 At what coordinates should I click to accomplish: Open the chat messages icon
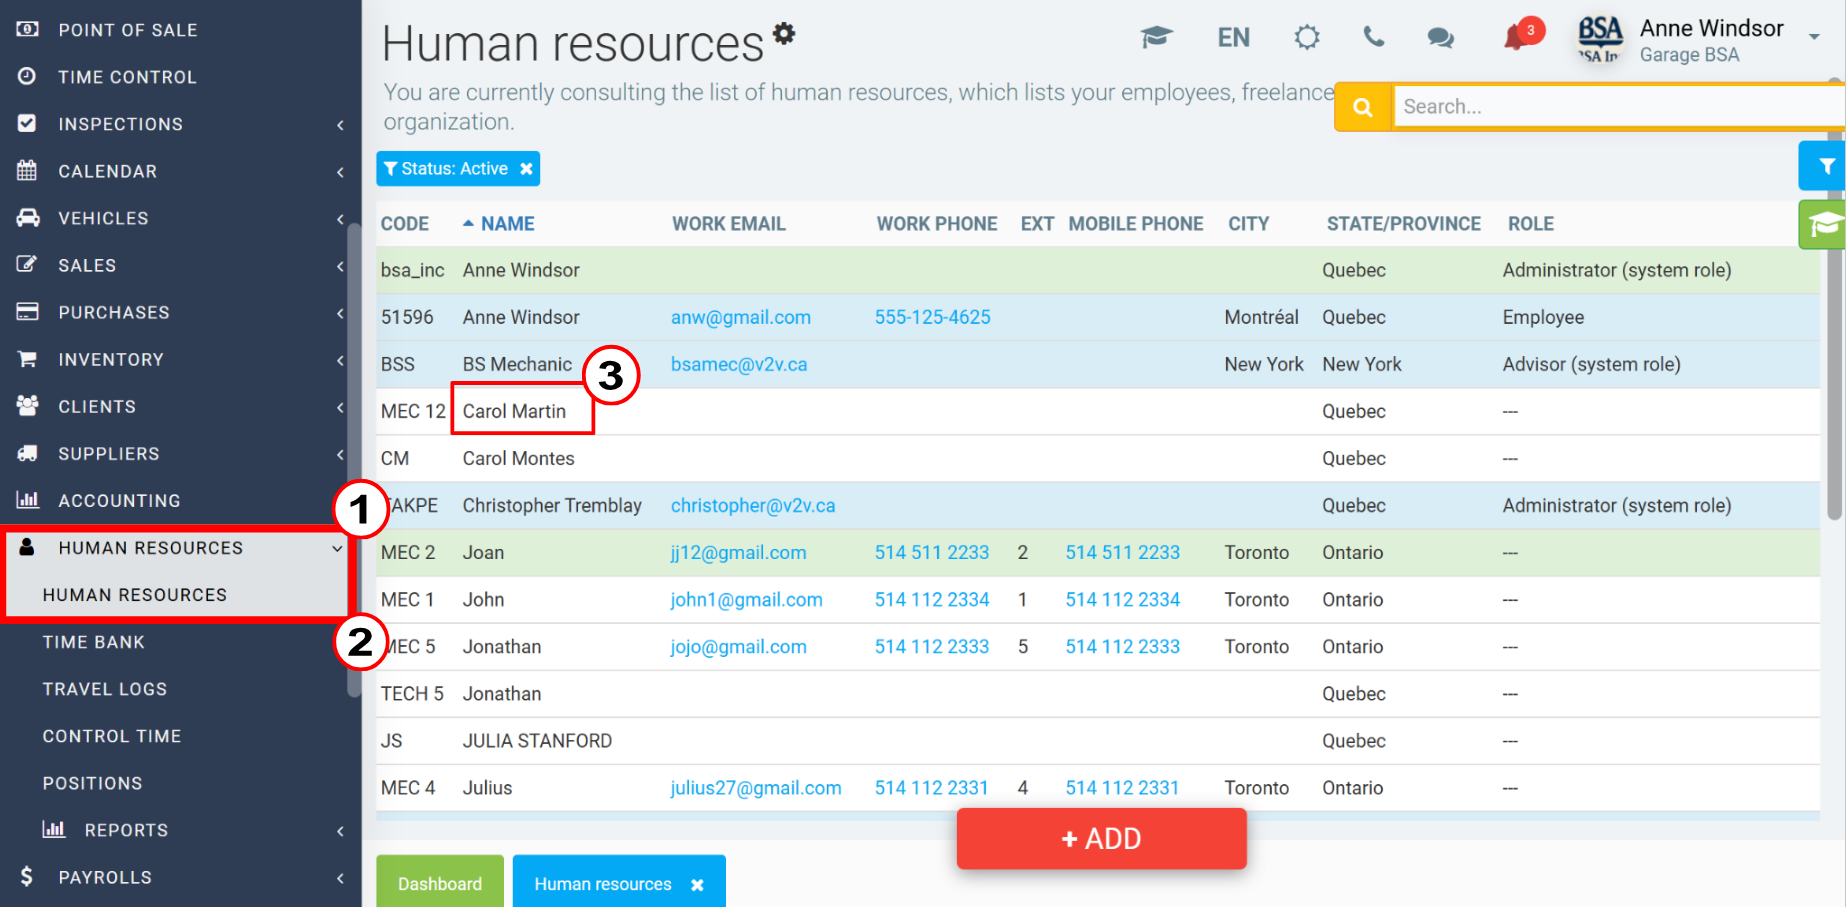coord(1440,38)
